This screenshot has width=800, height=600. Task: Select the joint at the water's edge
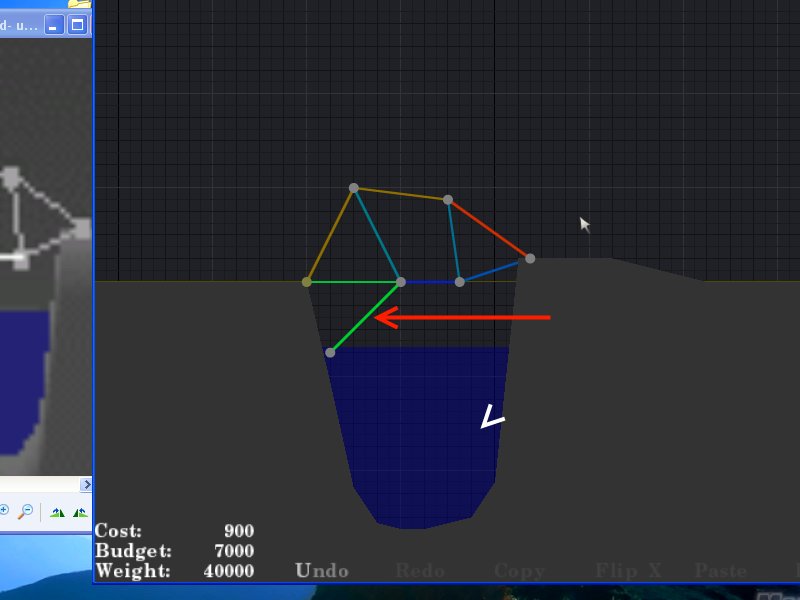click(330, 352)
